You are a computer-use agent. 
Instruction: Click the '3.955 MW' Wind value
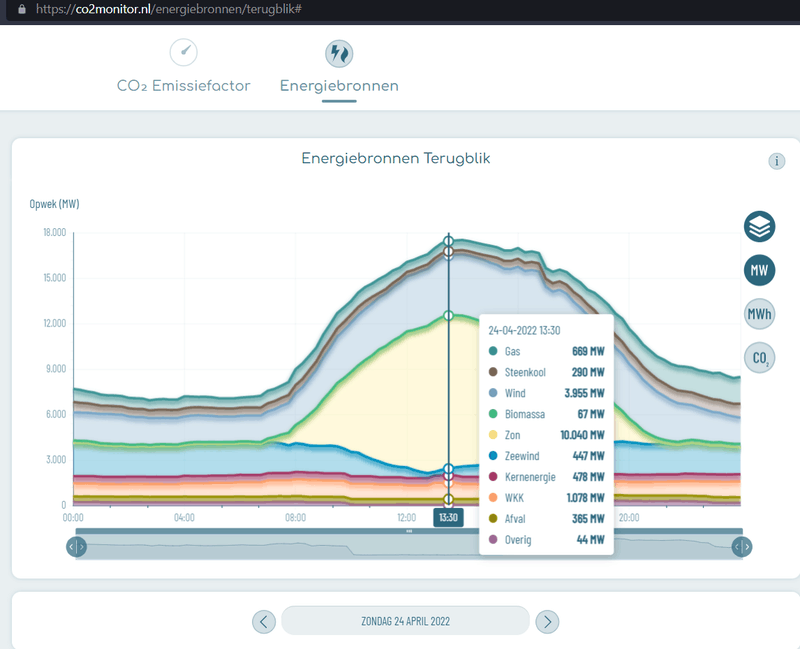click(x=584, y=393)
